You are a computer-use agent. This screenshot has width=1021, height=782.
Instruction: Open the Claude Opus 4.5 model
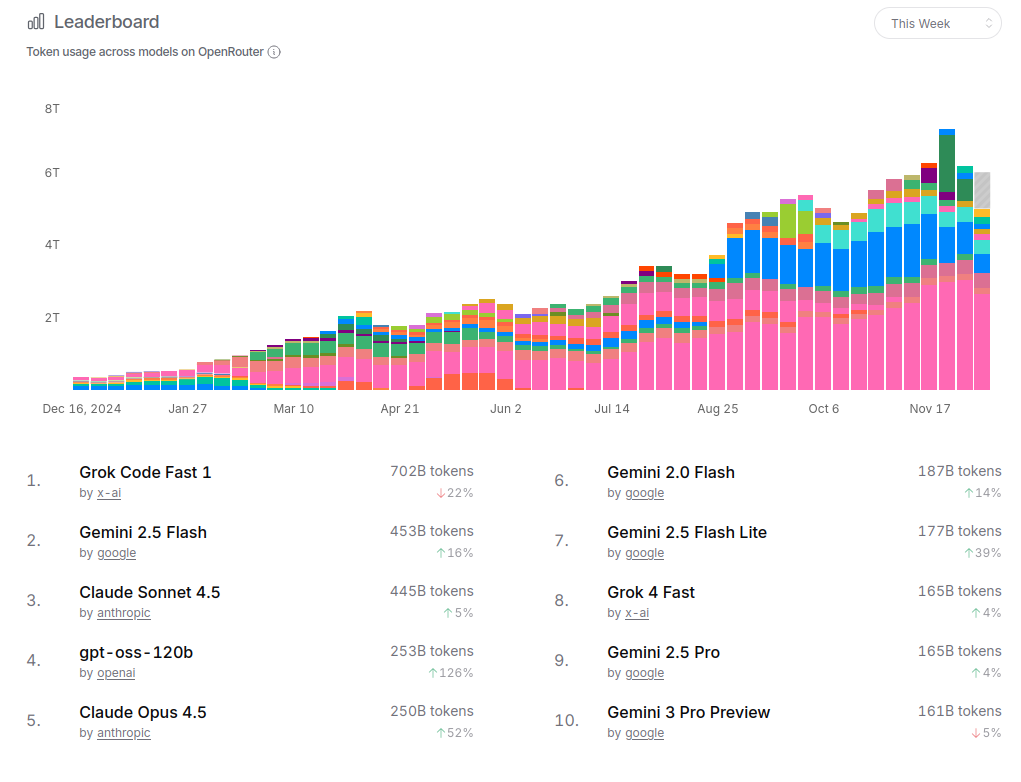[143, 712]
